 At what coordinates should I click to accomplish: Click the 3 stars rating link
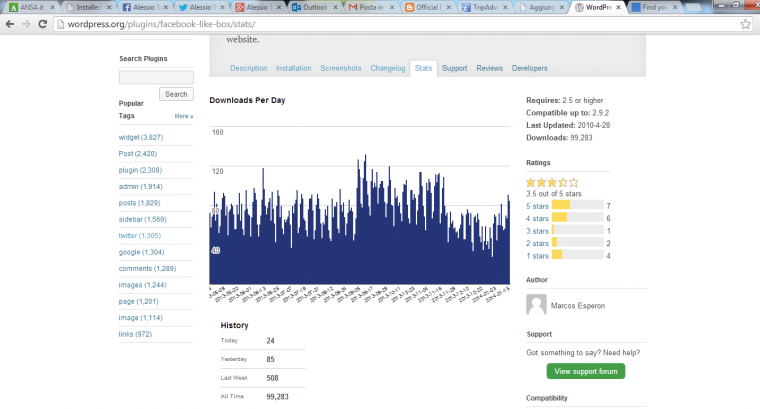pos(538,231)
